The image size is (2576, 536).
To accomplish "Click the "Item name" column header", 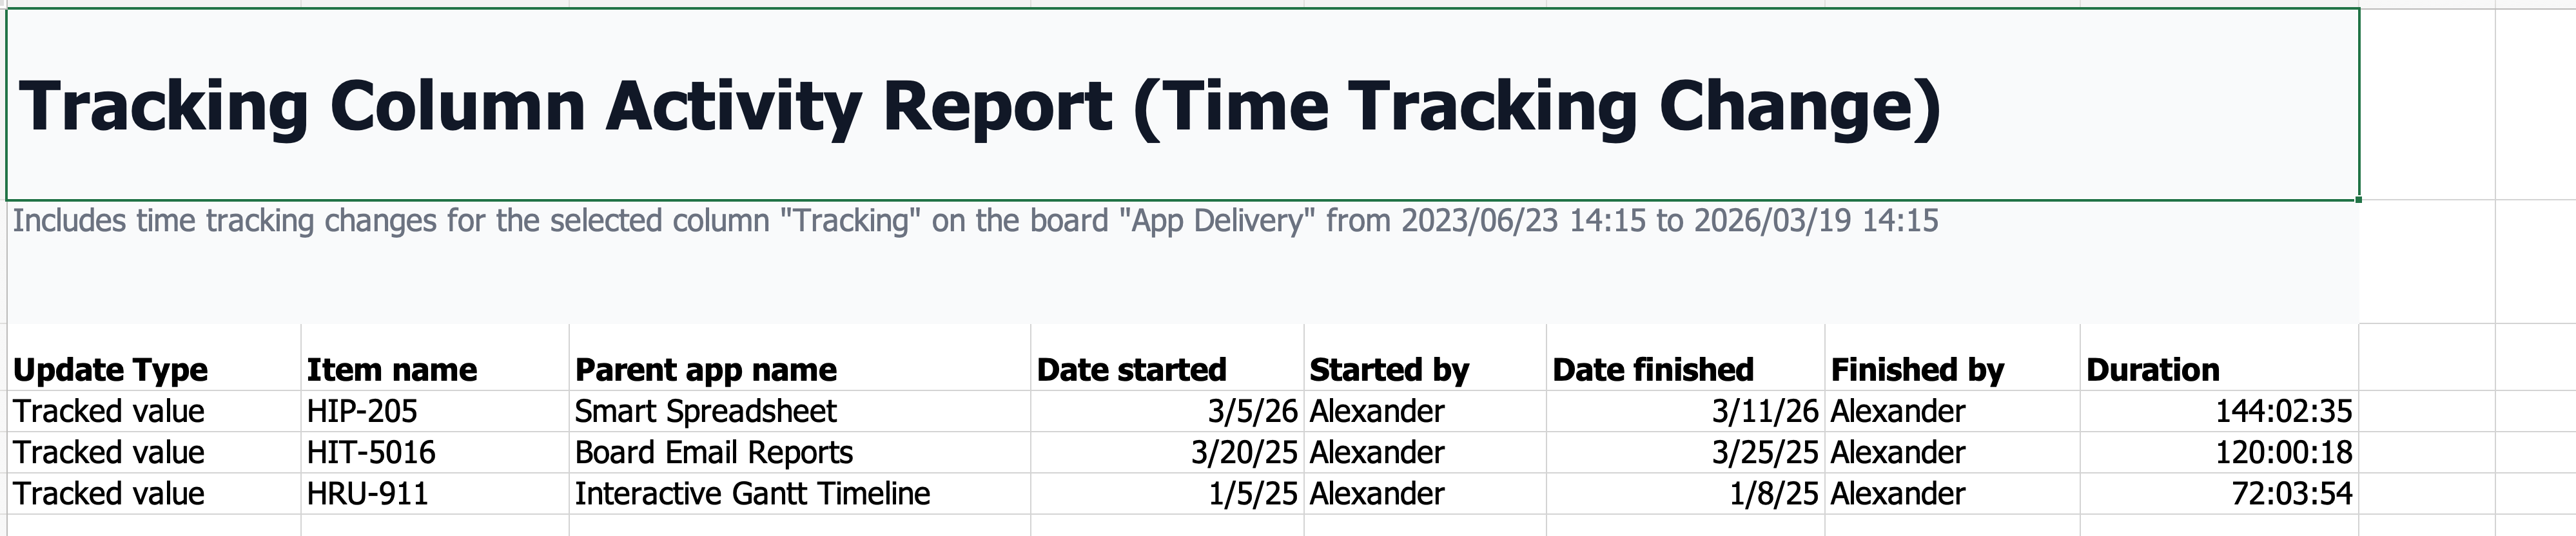I will pyautogui.click(x=392, y=370).
